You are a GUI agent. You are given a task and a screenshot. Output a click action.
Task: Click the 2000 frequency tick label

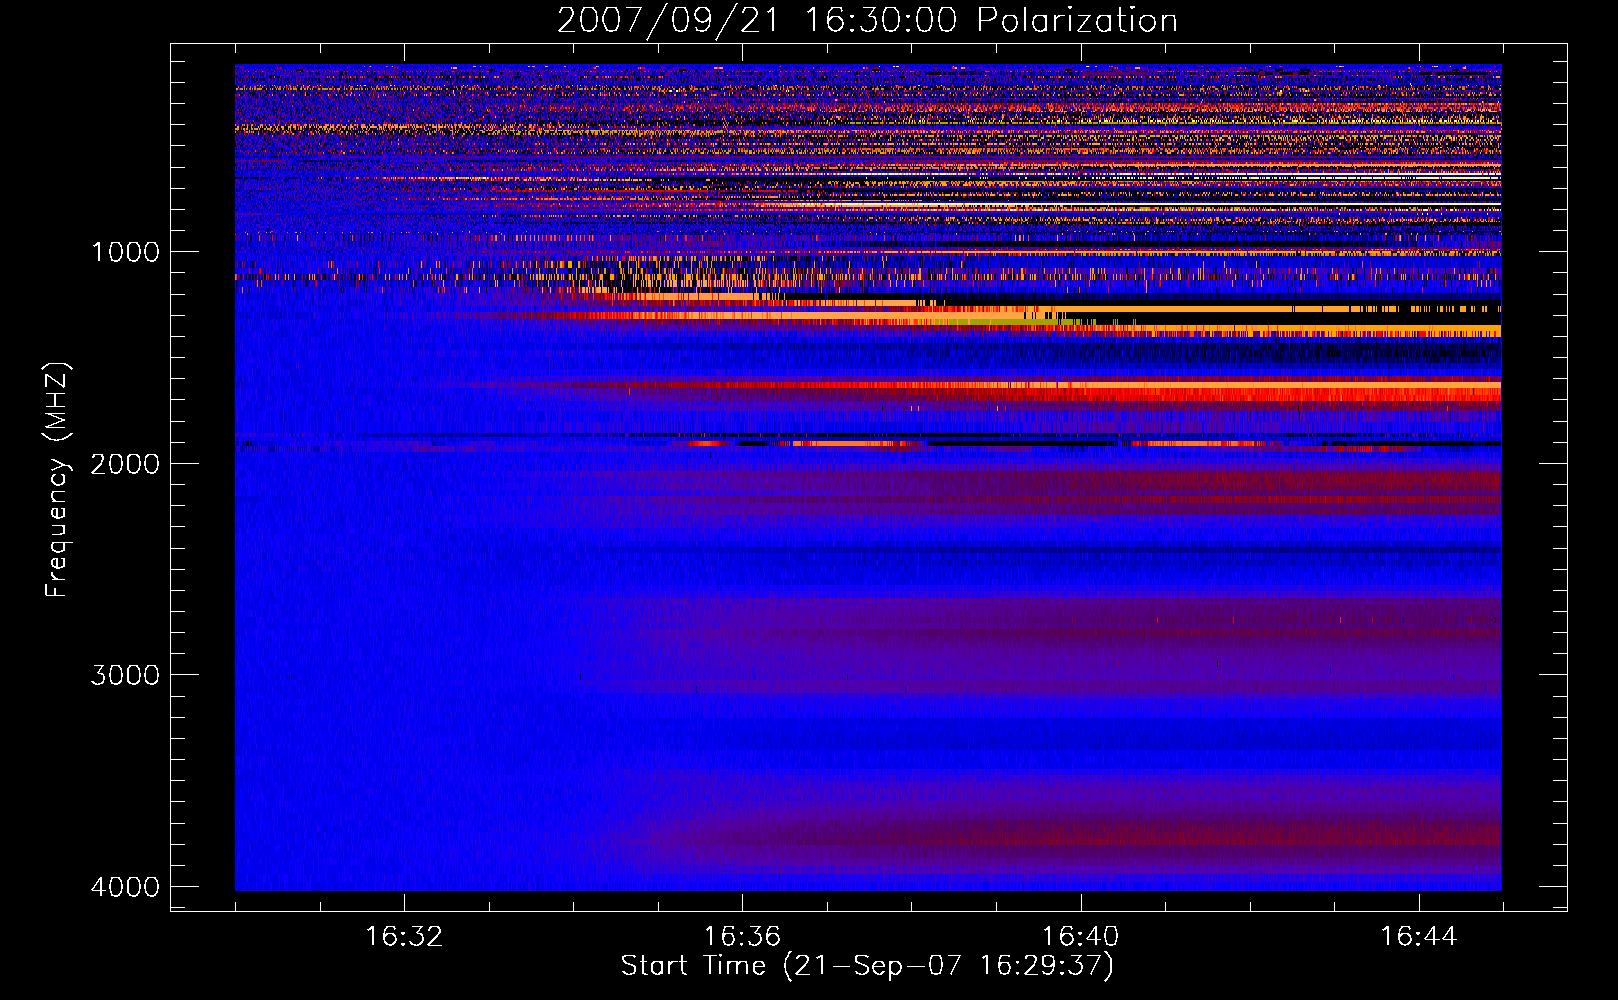point(125,463)
